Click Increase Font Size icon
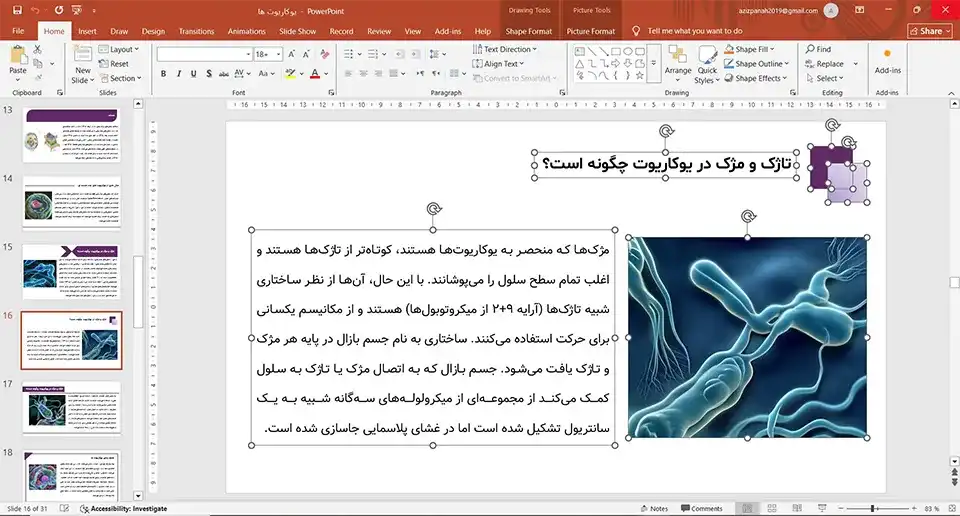The width and height of the screenshot is (960, 516). [291, 54]
